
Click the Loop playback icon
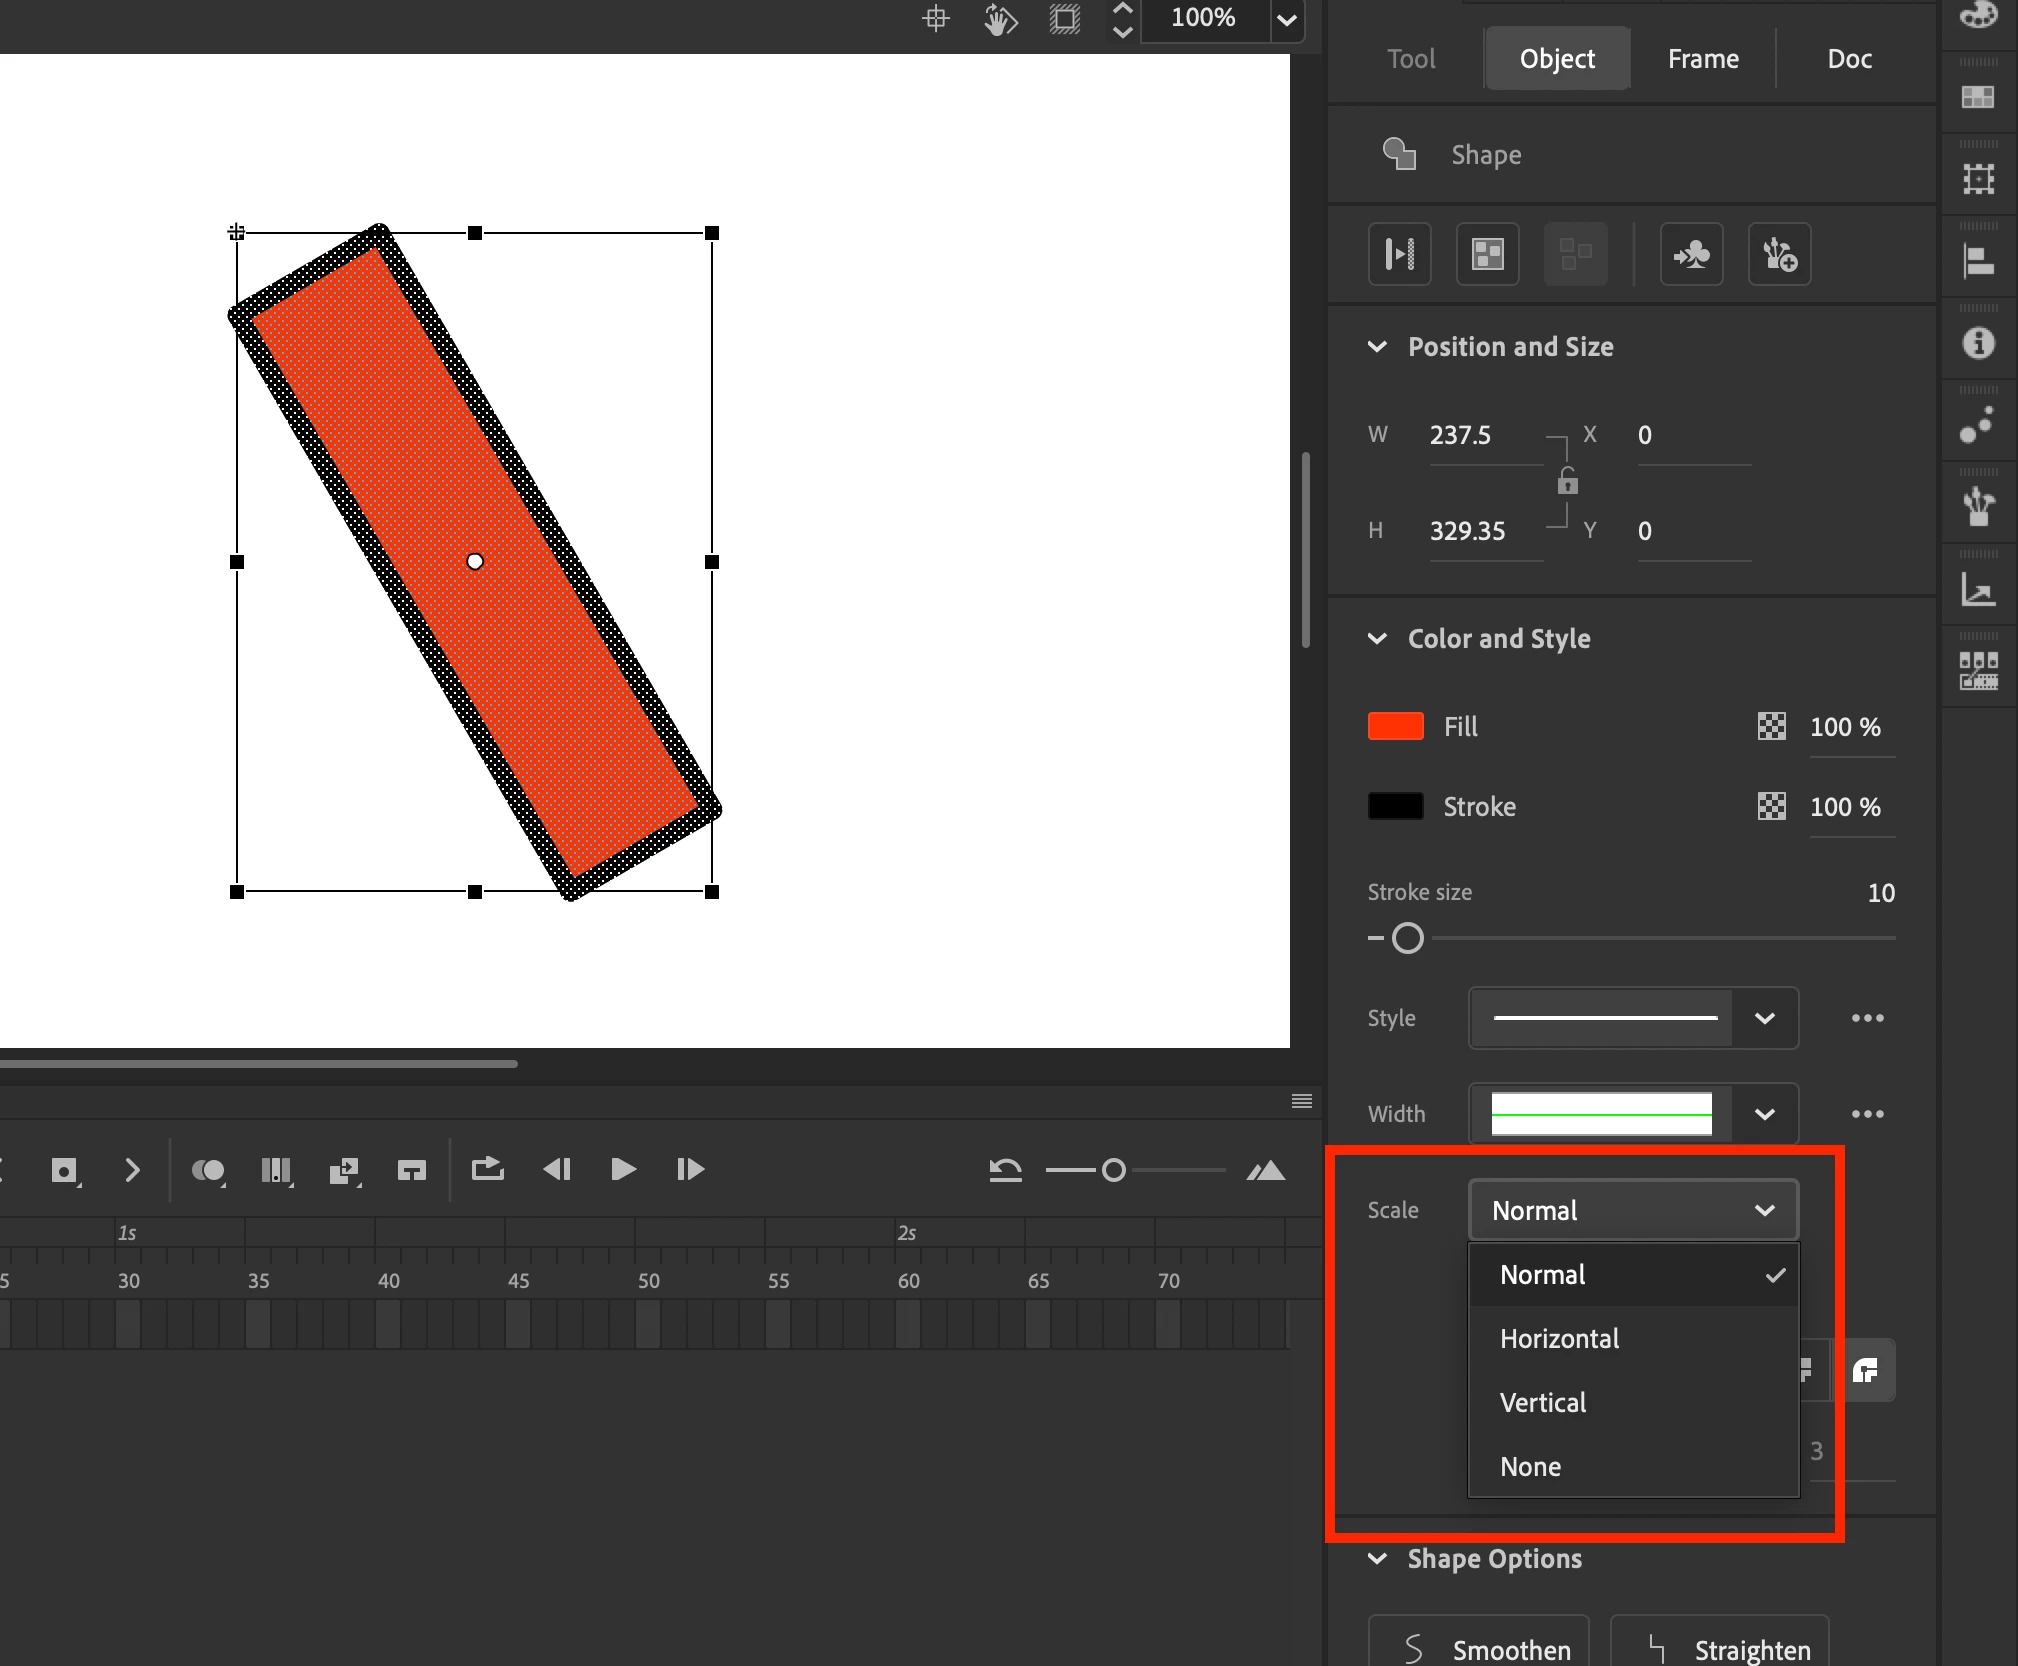(487, 1169)
